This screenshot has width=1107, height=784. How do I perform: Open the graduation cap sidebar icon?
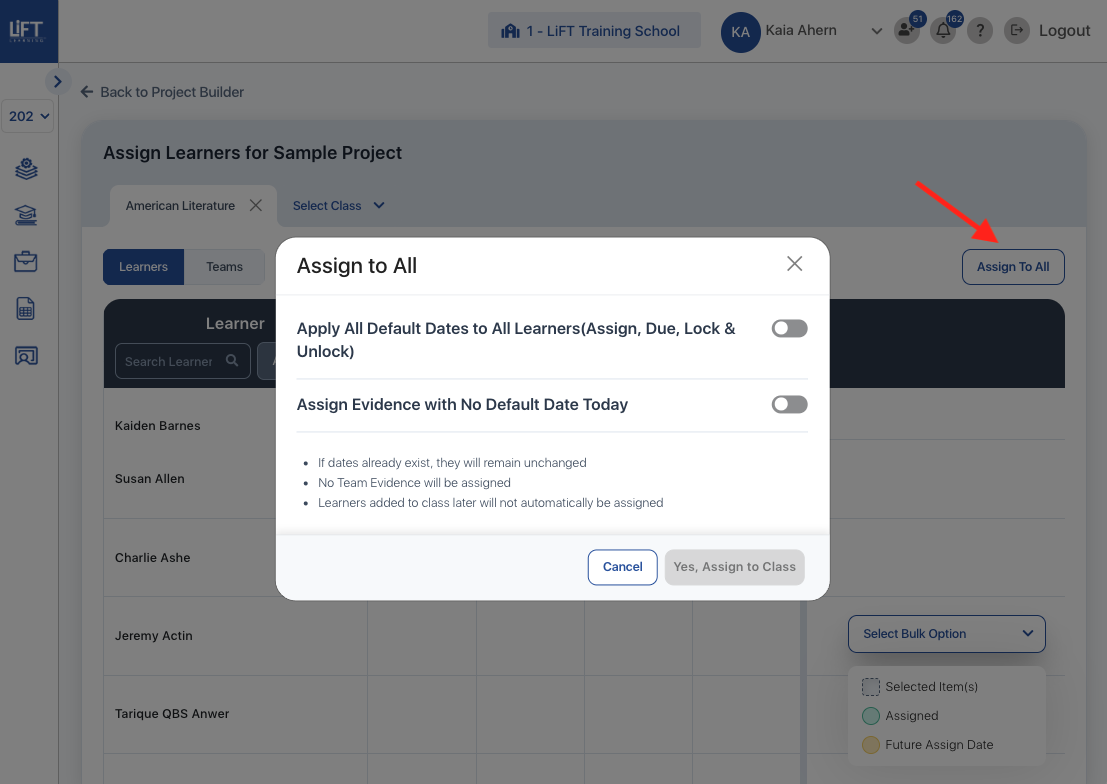coord(26,215)
